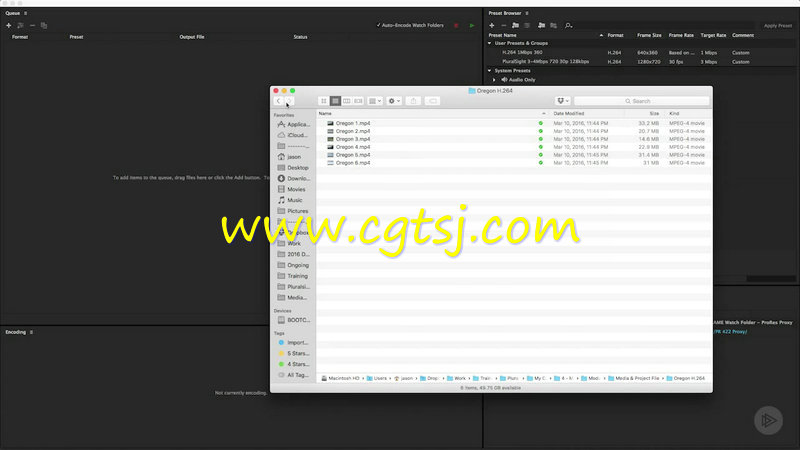Image resolution: width=800 pixels, height=450 pixels.
Task: Export presets icon in Preset Browser
Action: pos(554,25)
